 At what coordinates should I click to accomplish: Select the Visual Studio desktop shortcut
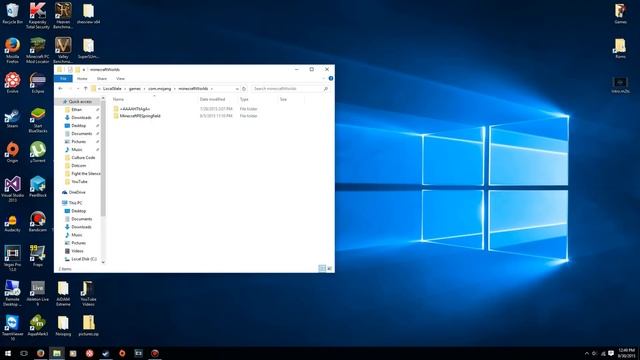(x=12, y=189)
